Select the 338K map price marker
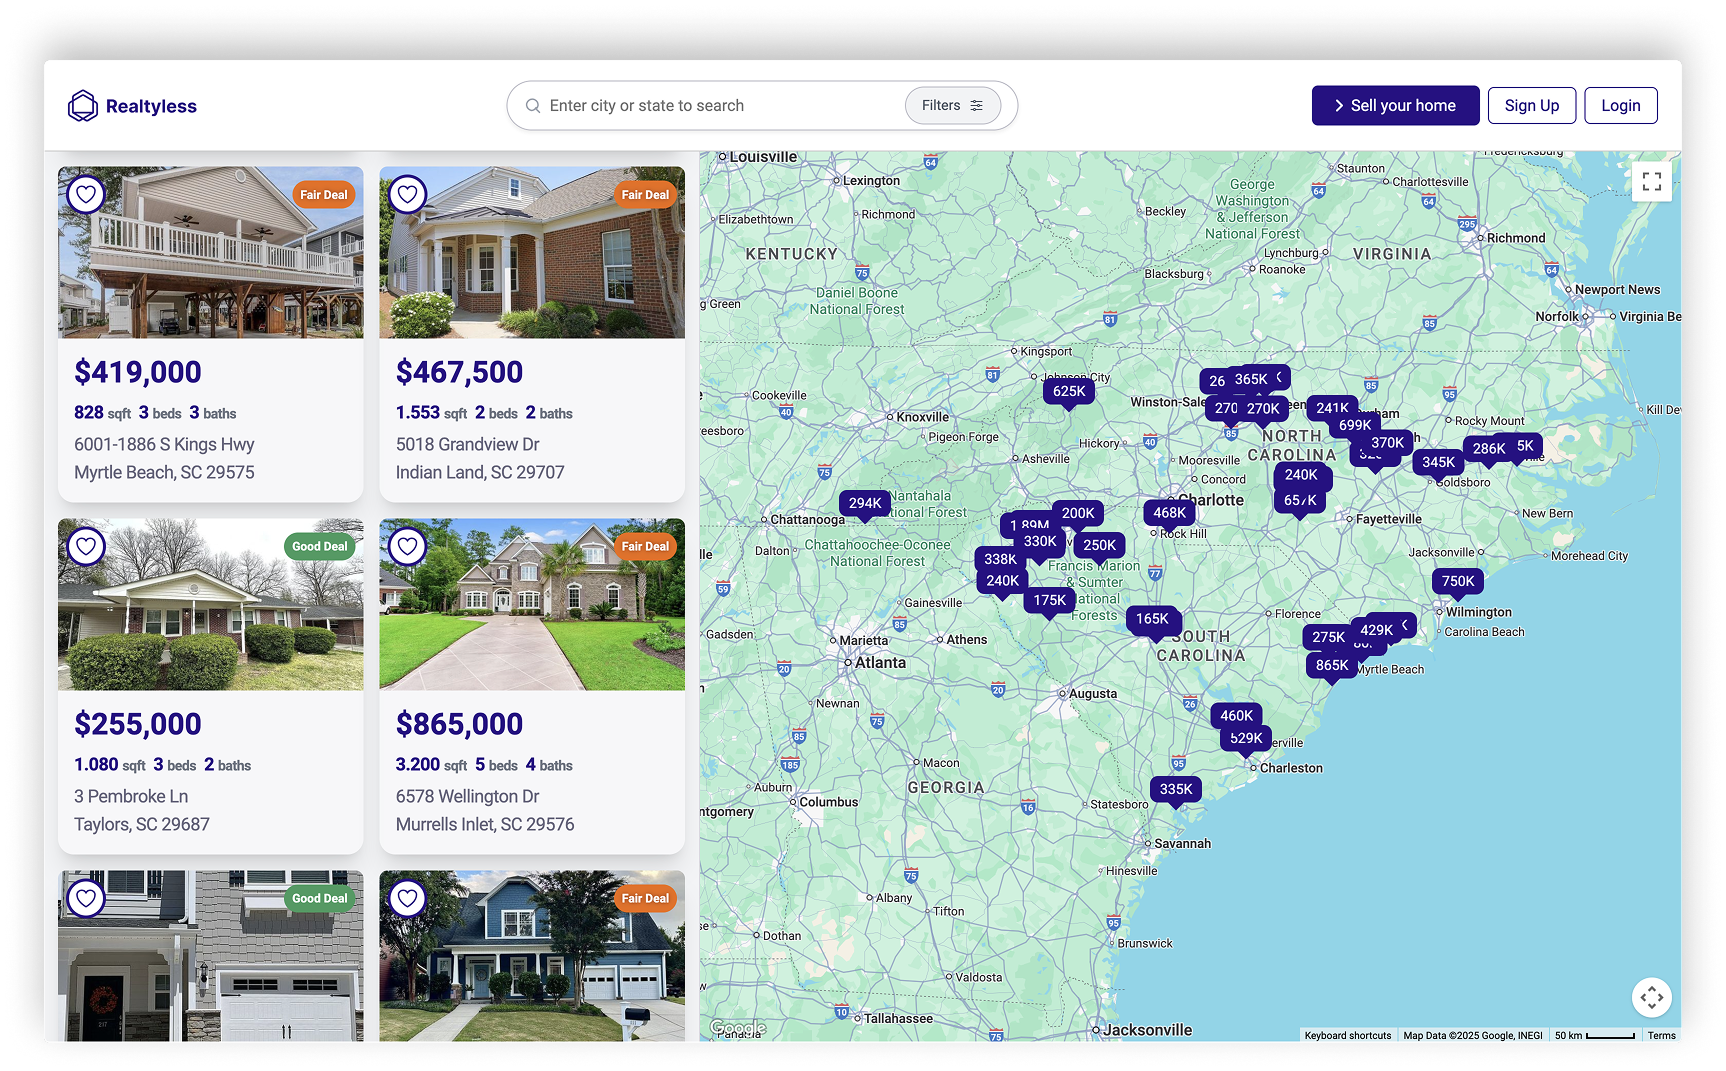The width and height of the screenshot is (1726, 1071). pyautogui.click(x=1000, y=560)
